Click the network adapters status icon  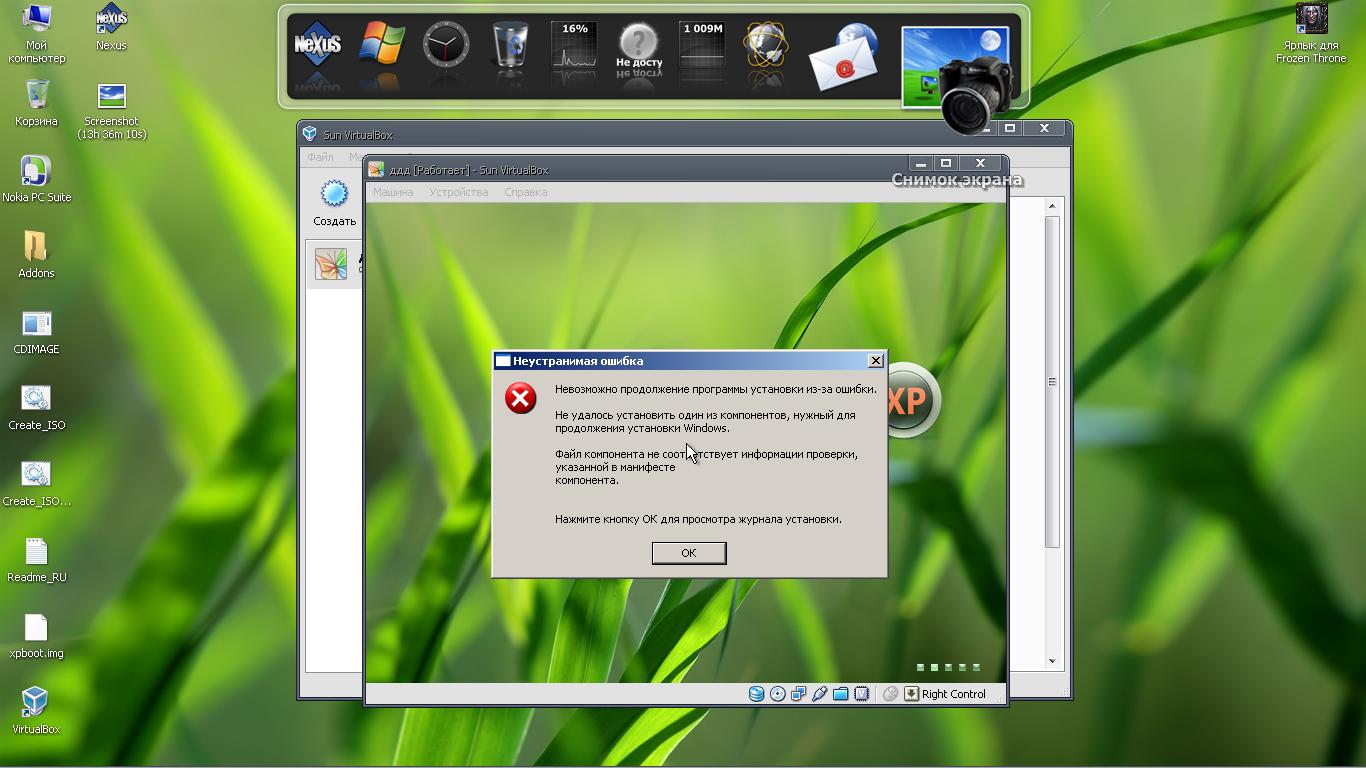click(799, 694)
